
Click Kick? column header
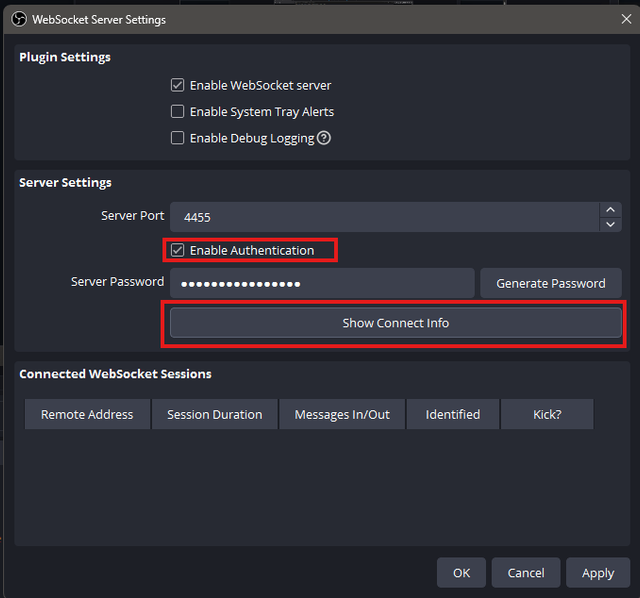coord(547,414)
